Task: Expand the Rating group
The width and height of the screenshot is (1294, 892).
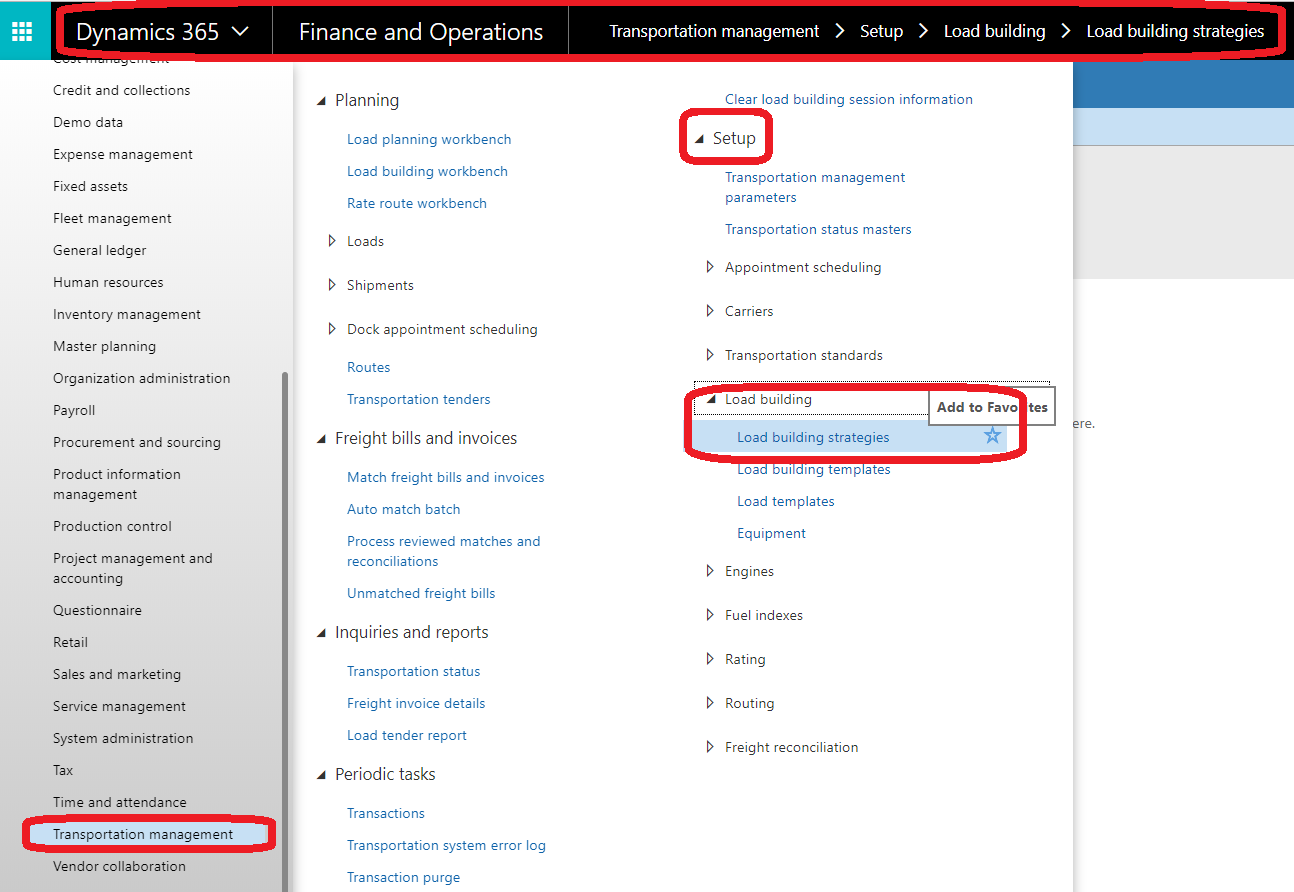Action: 710,659
